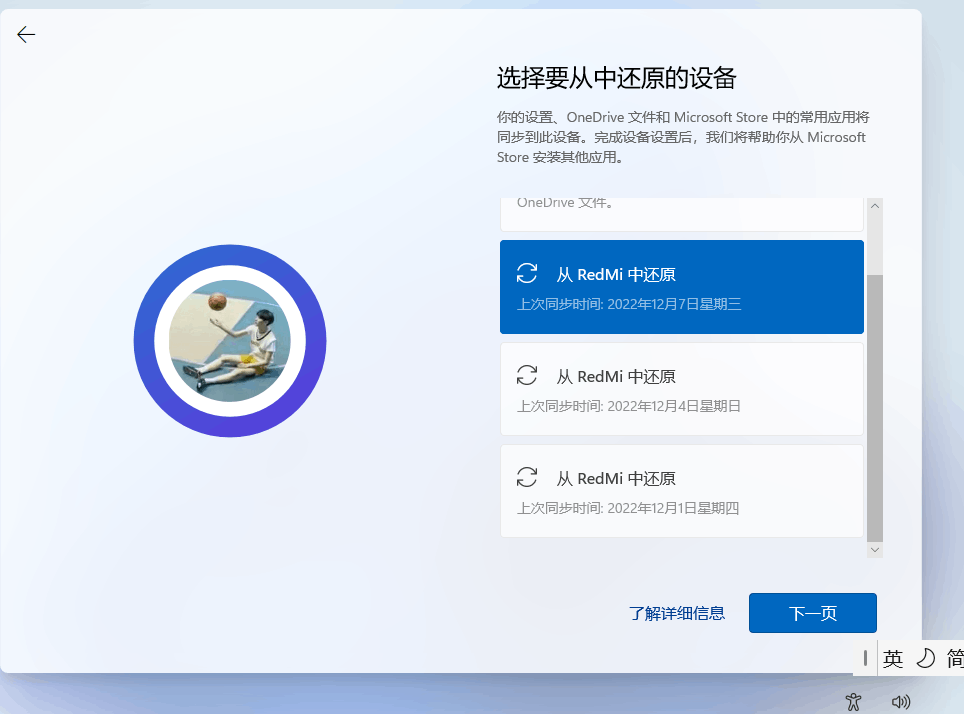Click heading 选择要从中还原的设备
Image resolution: width=964 pixels, height=714 pixels.
(x=617, y=78)
